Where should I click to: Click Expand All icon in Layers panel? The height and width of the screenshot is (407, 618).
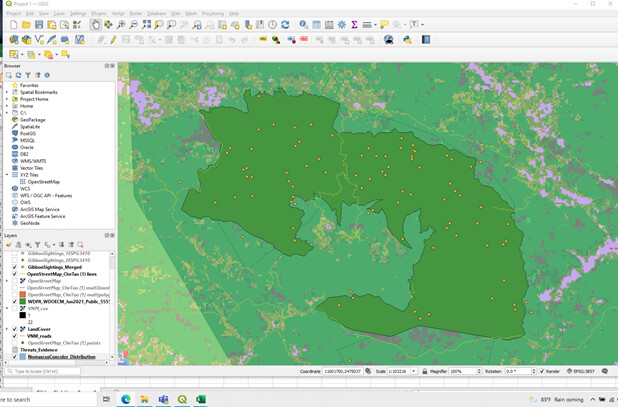[61, 245]
